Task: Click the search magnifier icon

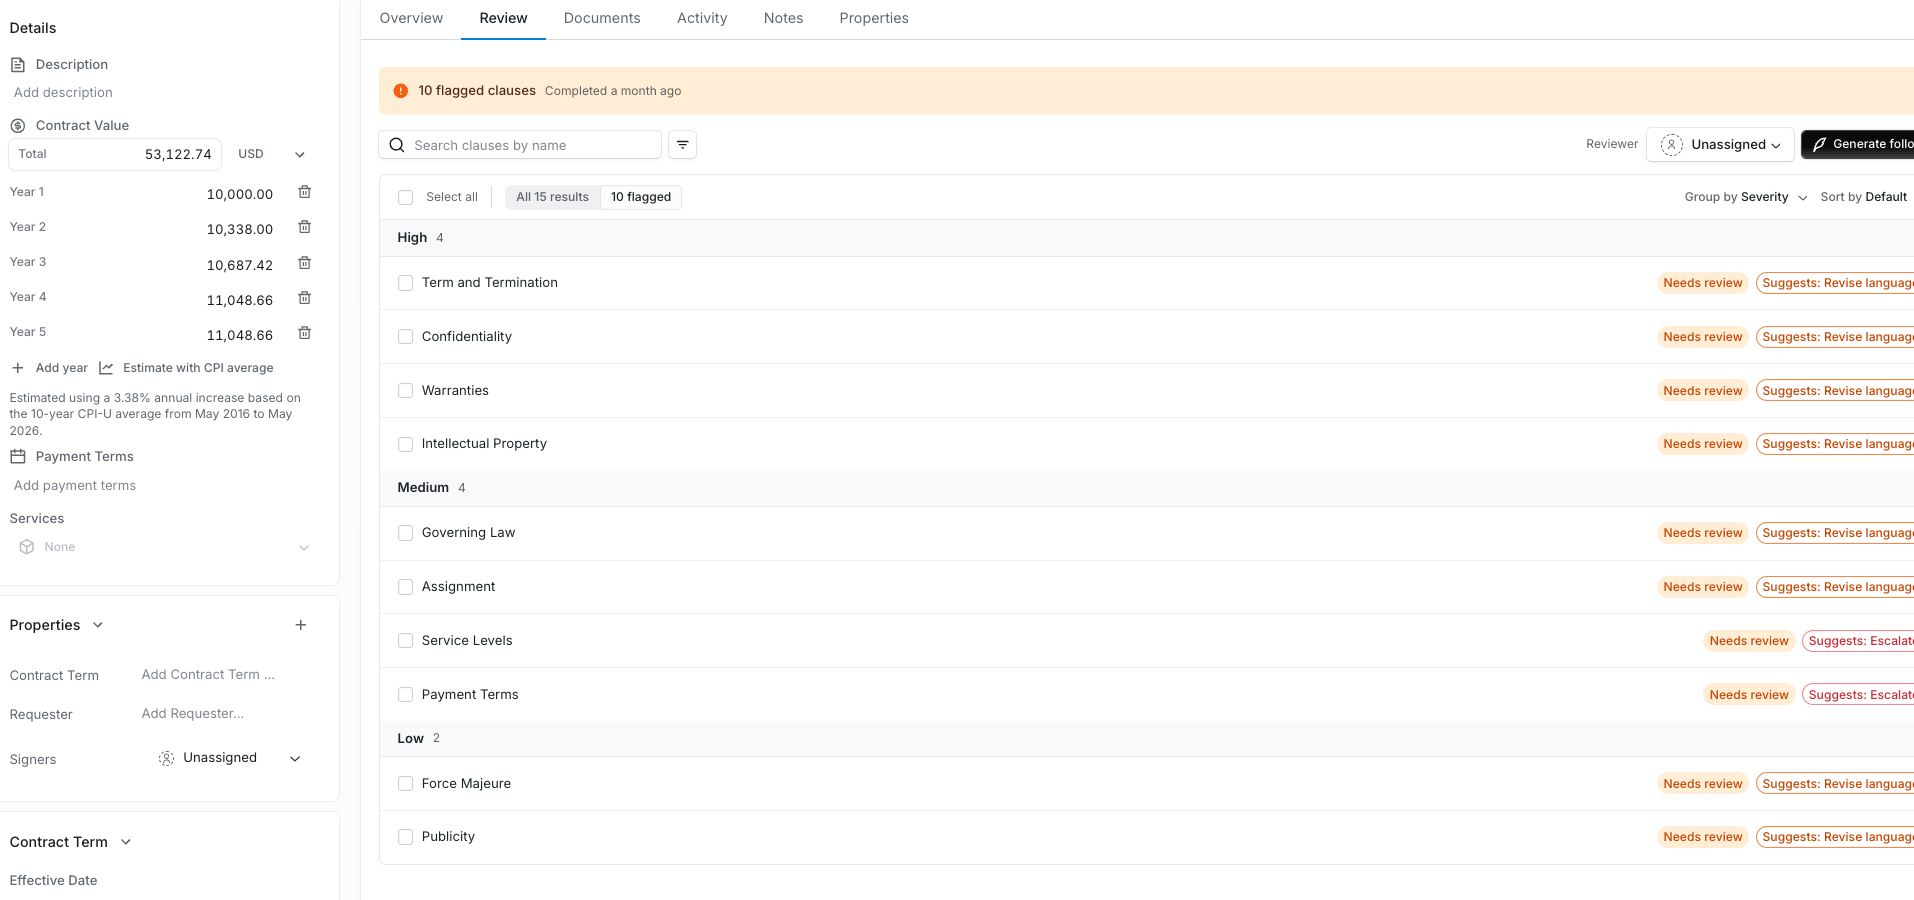Action: point(397,145)
